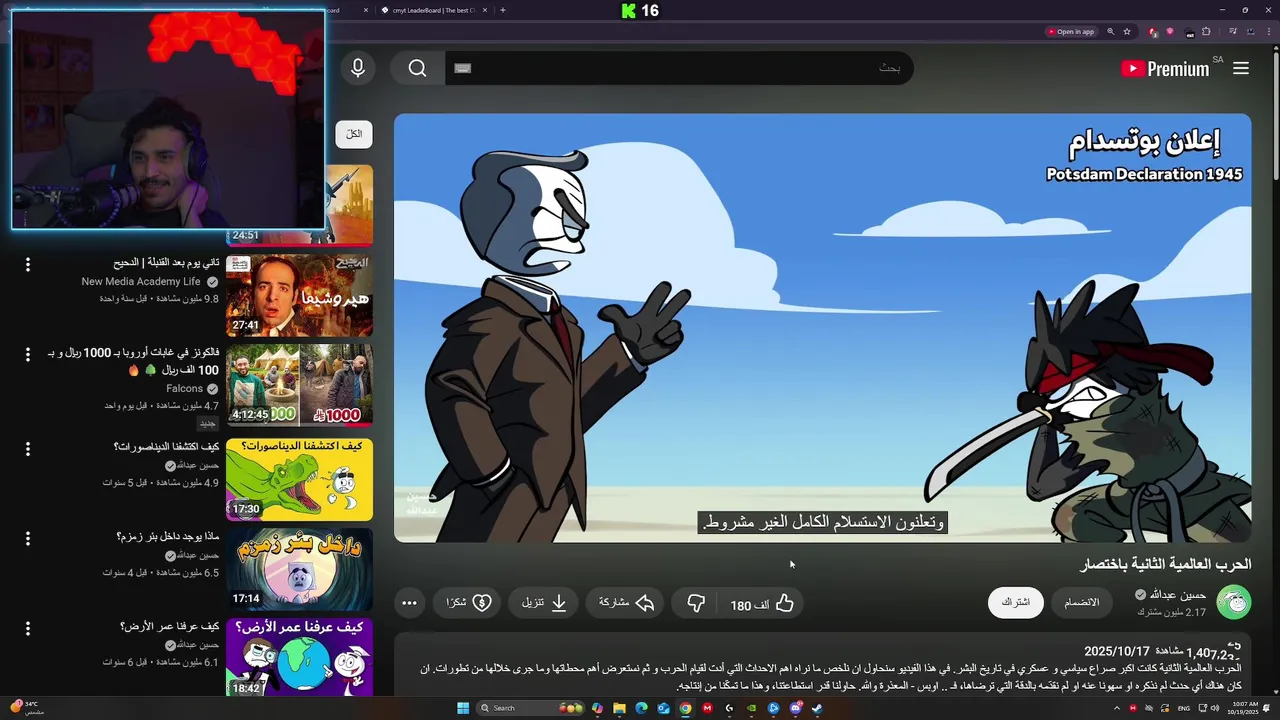The width and height of the screenshot is (1280, 720).
Task: Open a new browser tab
Action: [x=502, y=10]
